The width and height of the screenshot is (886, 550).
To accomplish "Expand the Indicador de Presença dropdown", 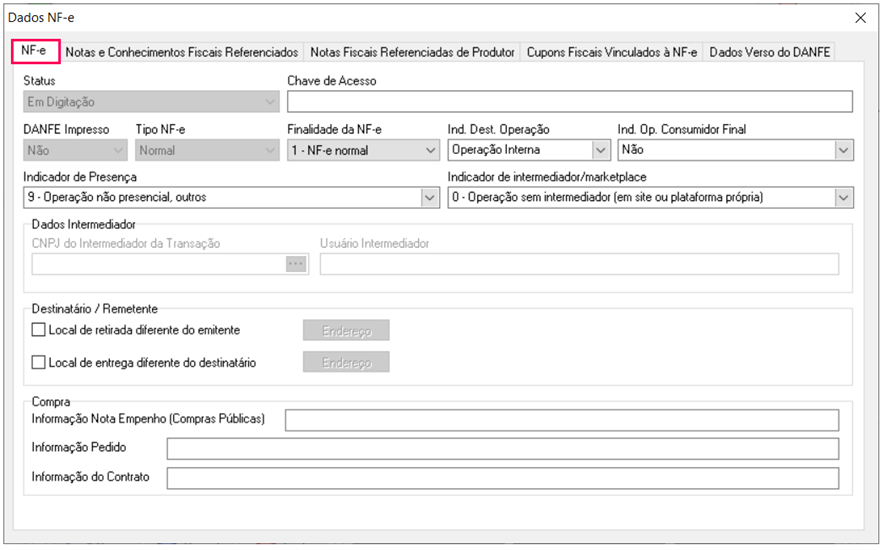I will point(430,198).
